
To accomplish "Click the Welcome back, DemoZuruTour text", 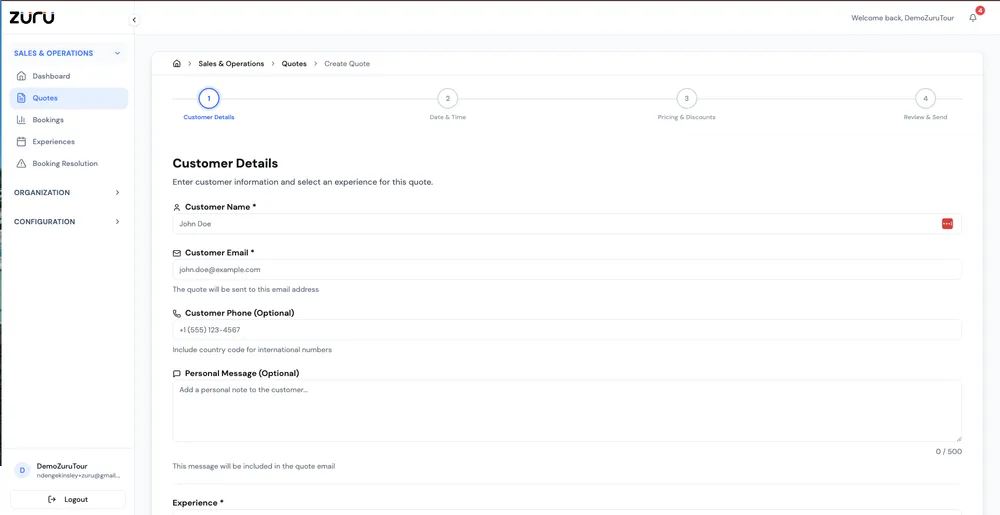I will pyautogui.click(x=902, y=18).
